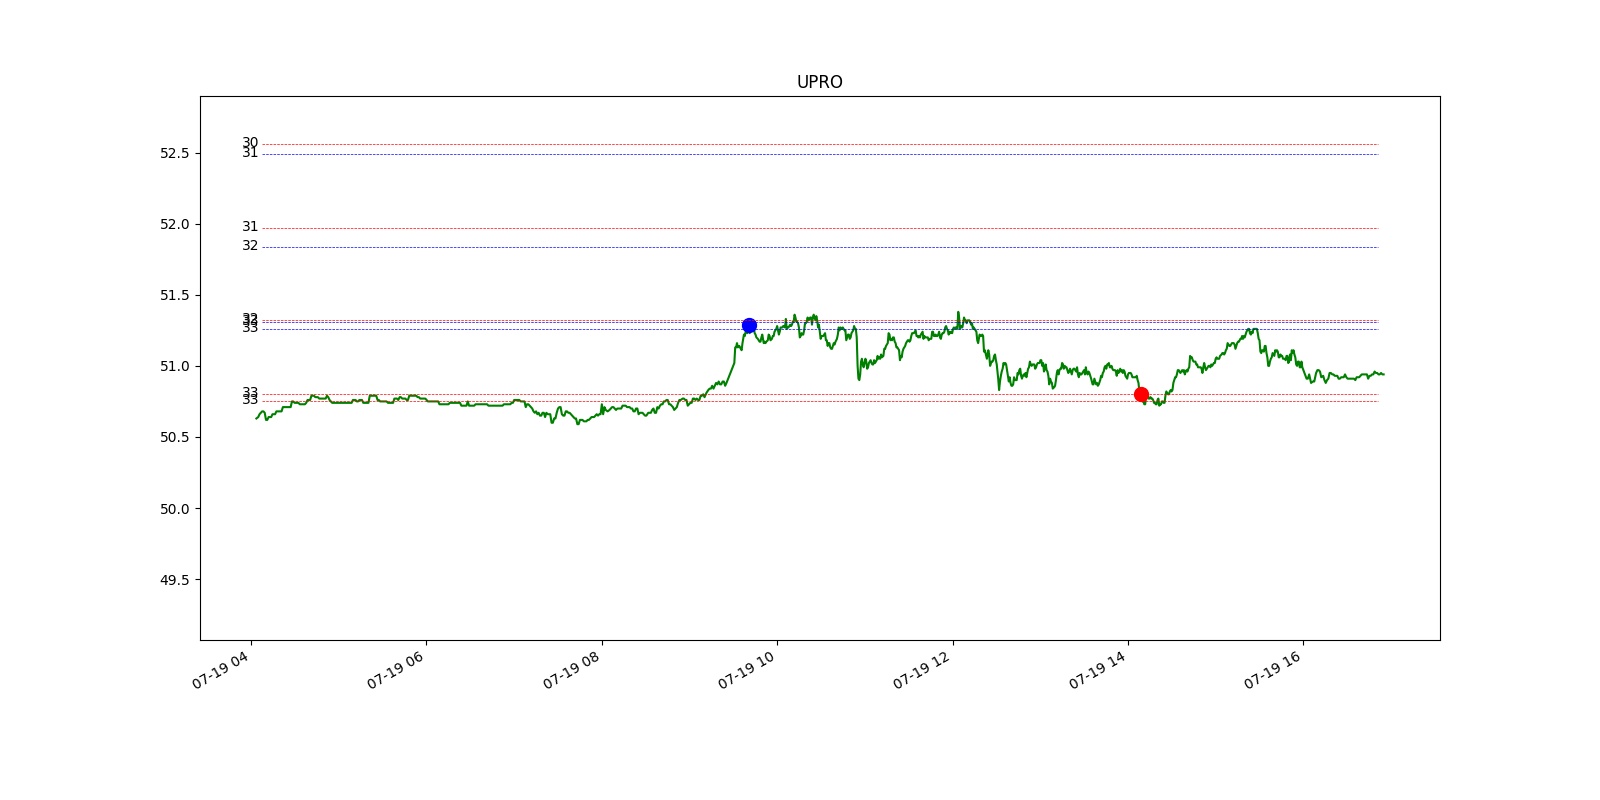The width and height of the screenshot is (1600, 800).
Task: Click the 07-19 10 x-axis label
Action: 747,670
